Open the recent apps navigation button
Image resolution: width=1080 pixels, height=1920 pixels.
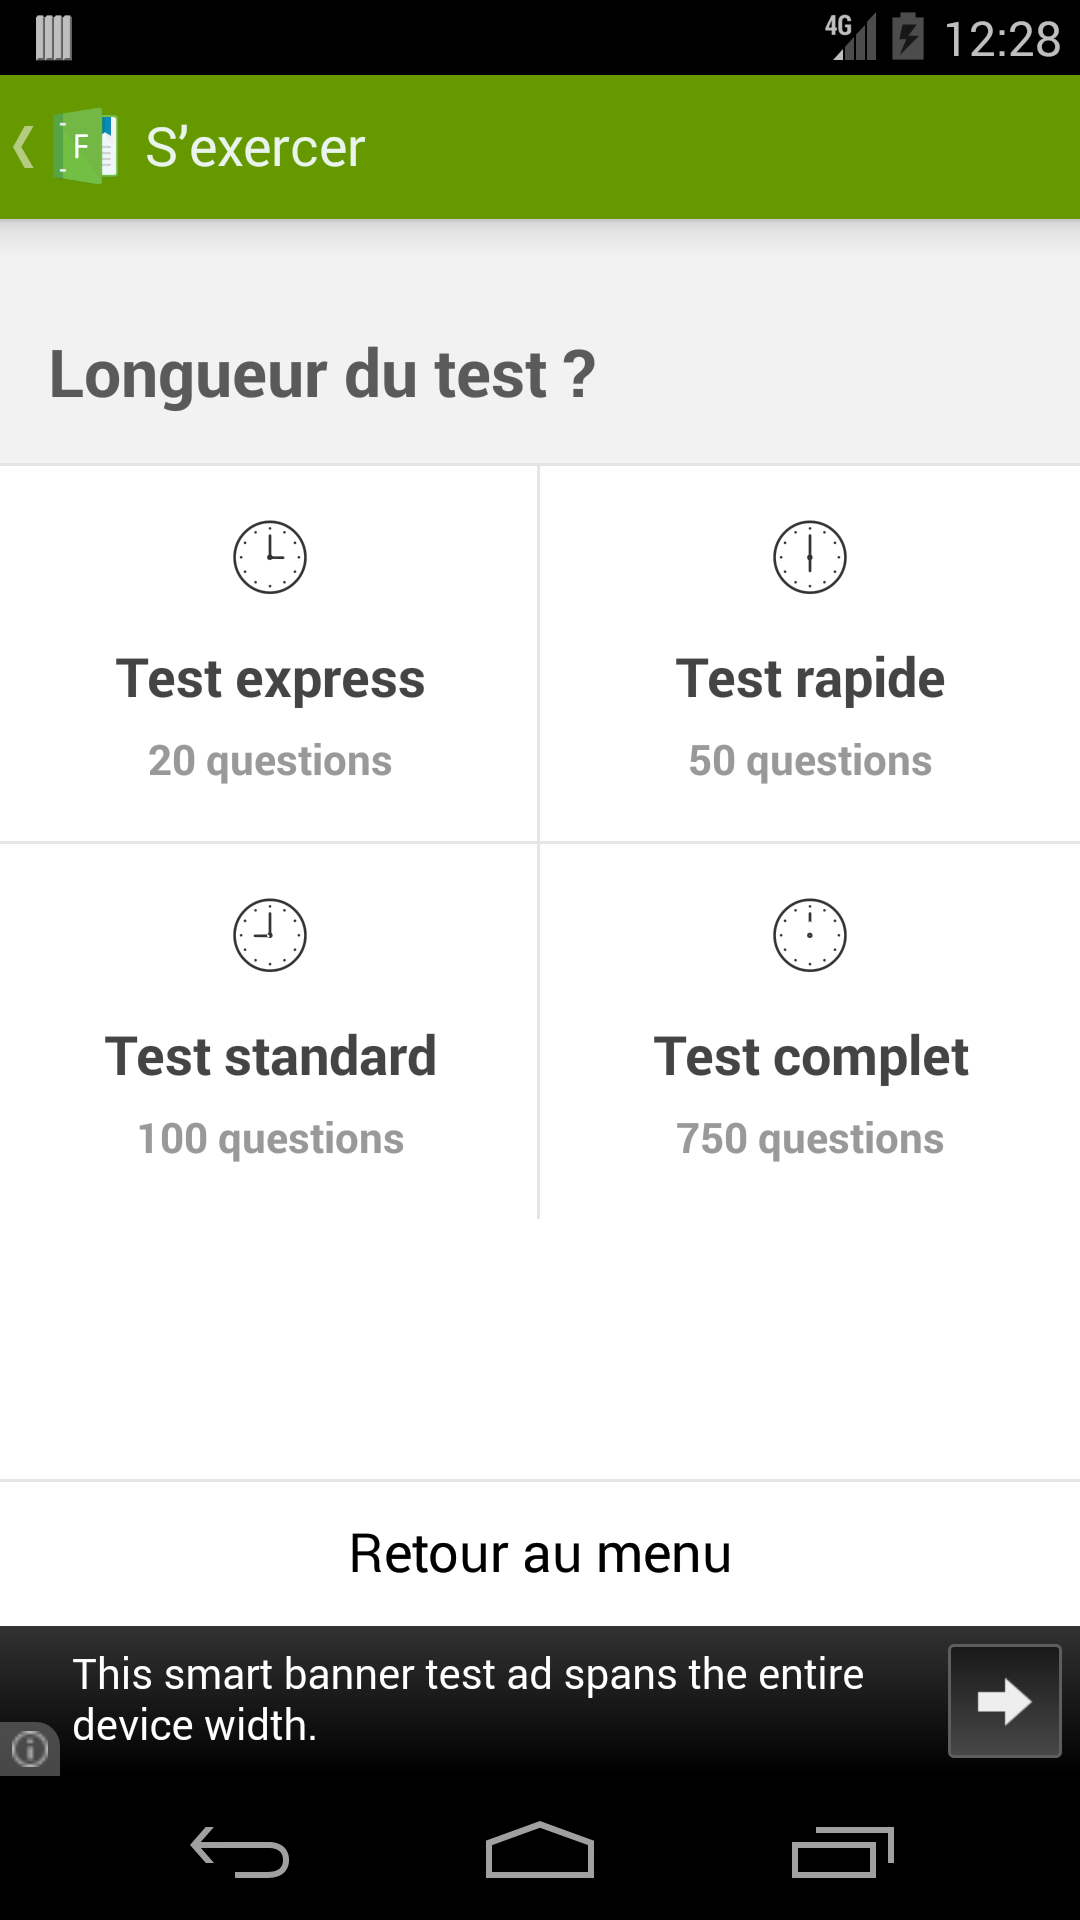click(842, 1852)
